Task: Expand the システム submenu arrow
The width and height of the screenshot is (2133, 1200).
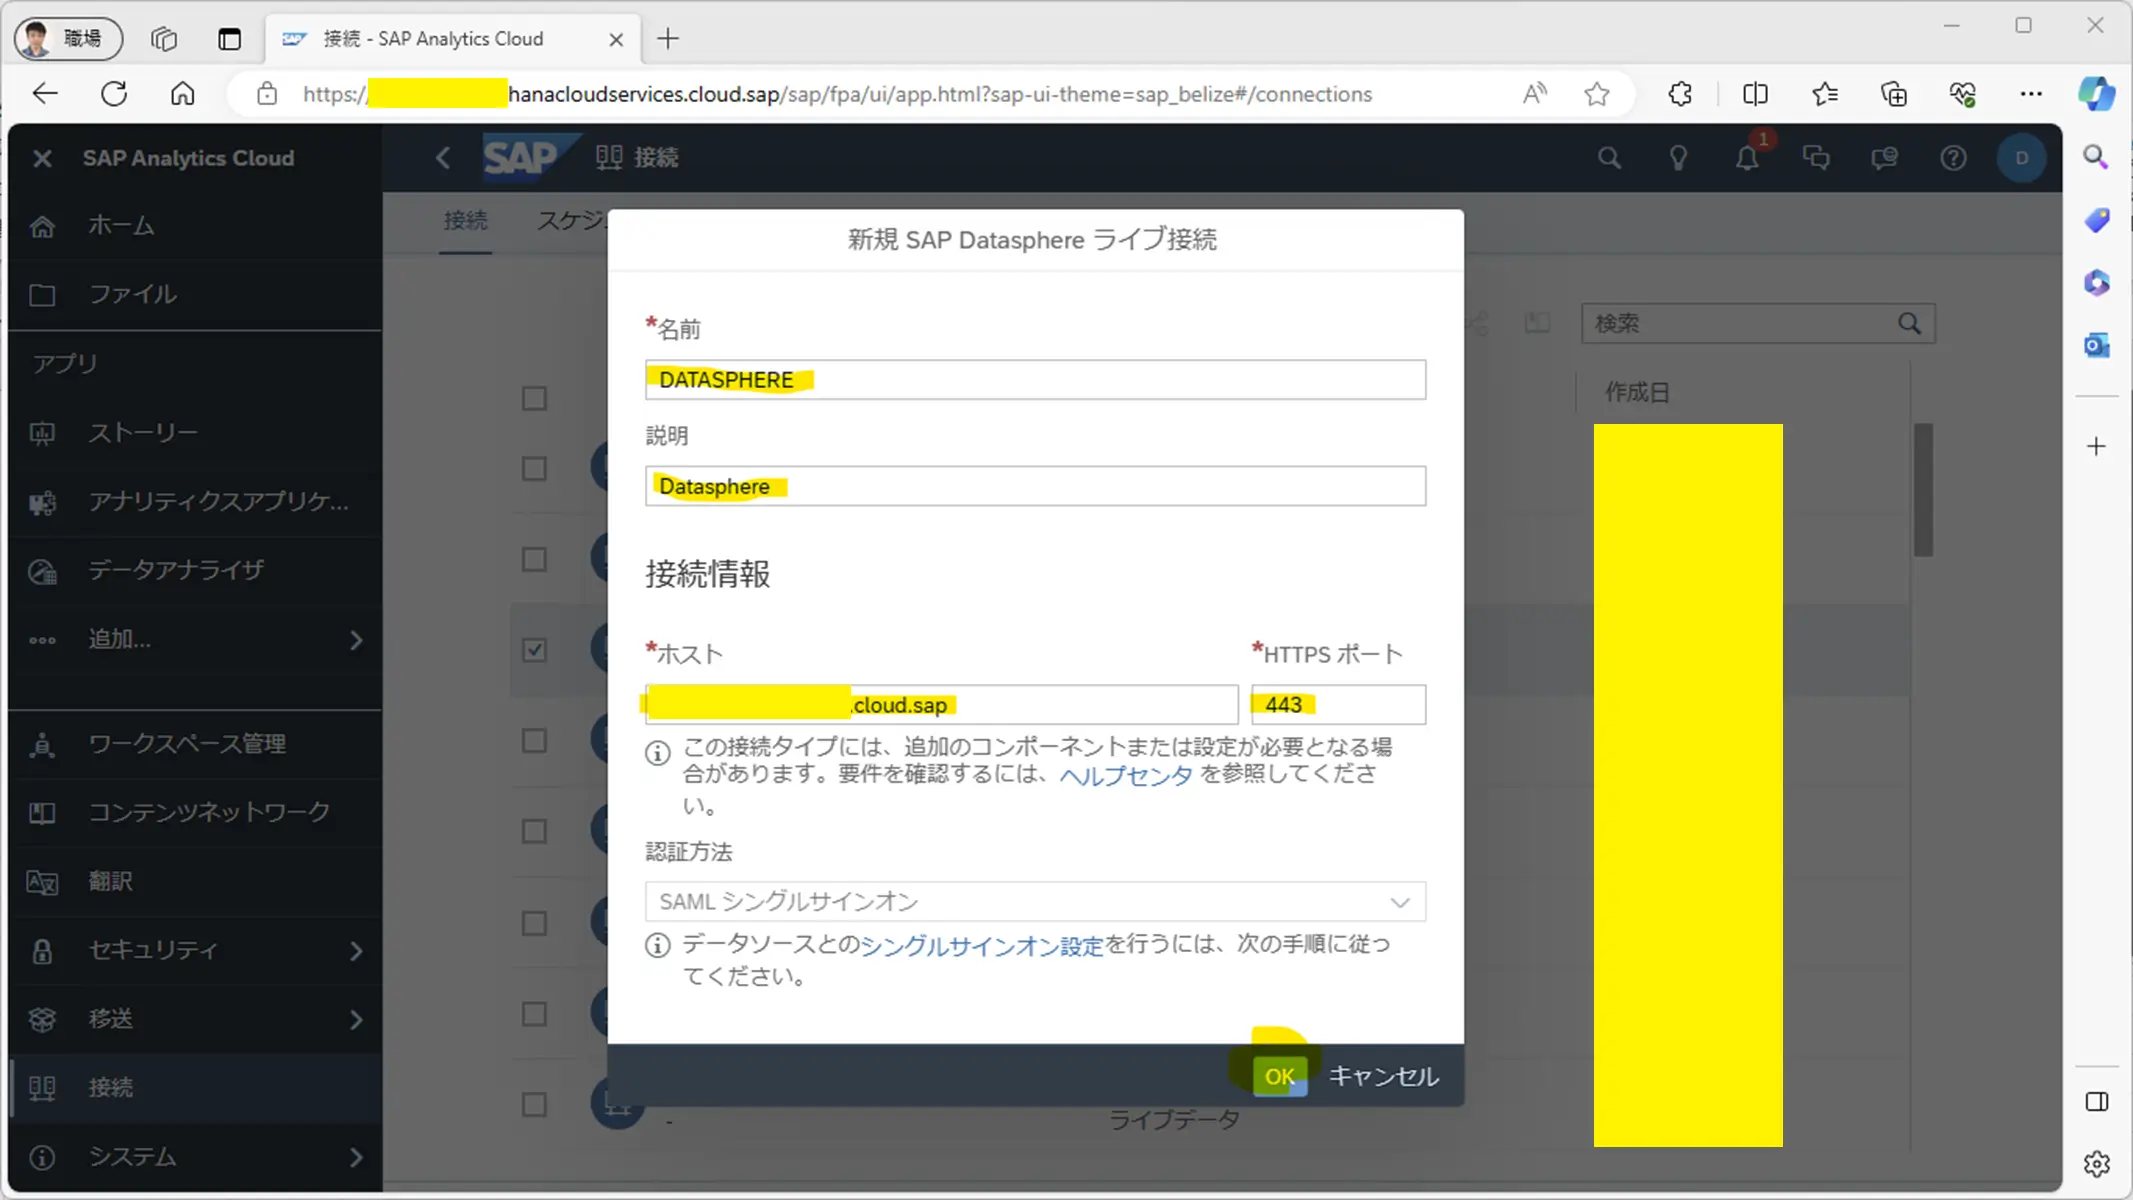Action: pos(356,1158)
